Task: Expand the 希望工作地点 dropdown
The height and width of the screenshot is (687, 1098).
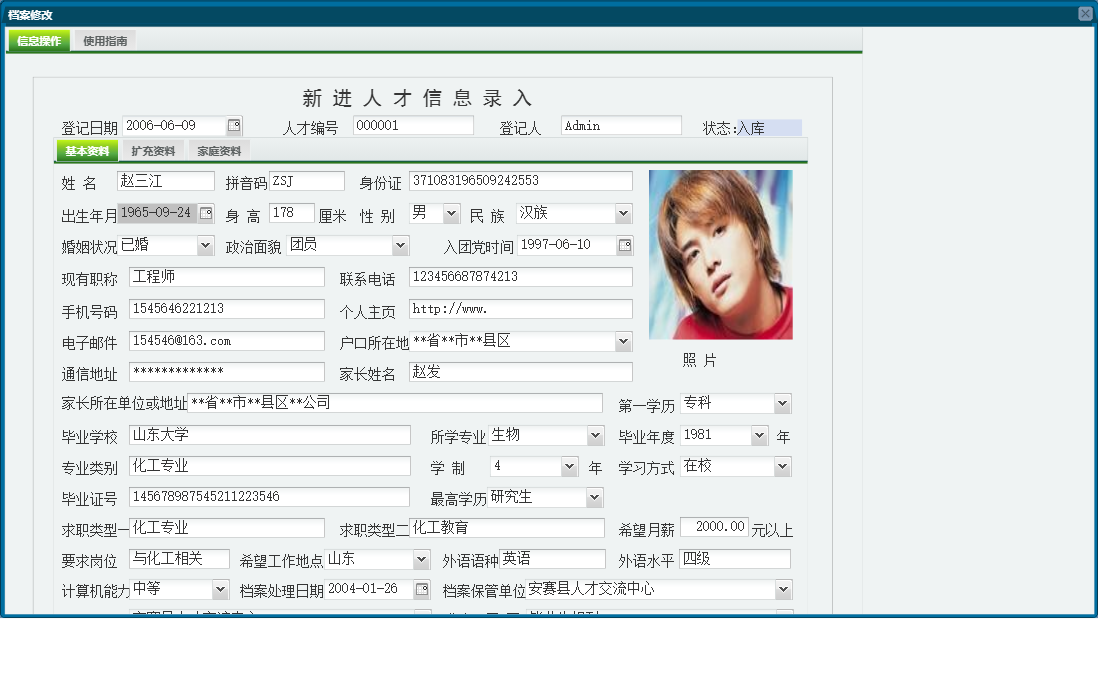Action: click(x=421, y=560)
